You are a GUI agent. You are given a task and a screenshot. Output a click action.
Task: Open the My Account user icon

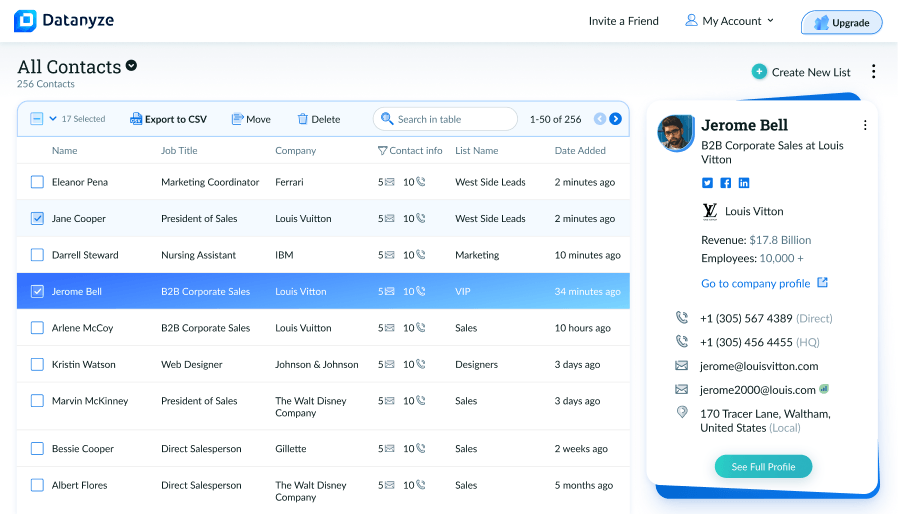691,20
